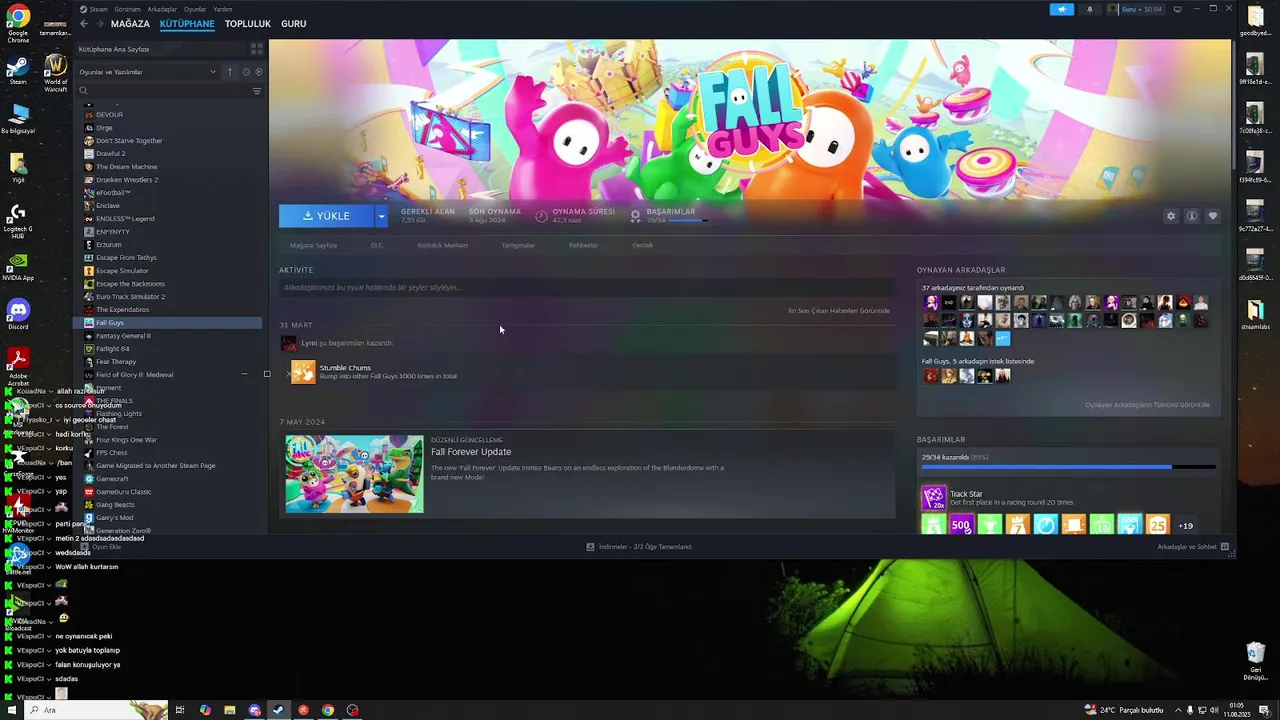Open Stumble Chums achievement icon
The height and width of the screenshot is (720, 1280).
coord(303,372)
